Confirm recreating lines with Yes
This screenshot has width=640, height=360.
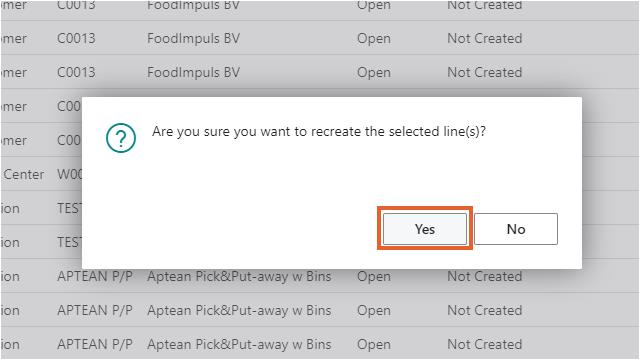click(424, 229)
